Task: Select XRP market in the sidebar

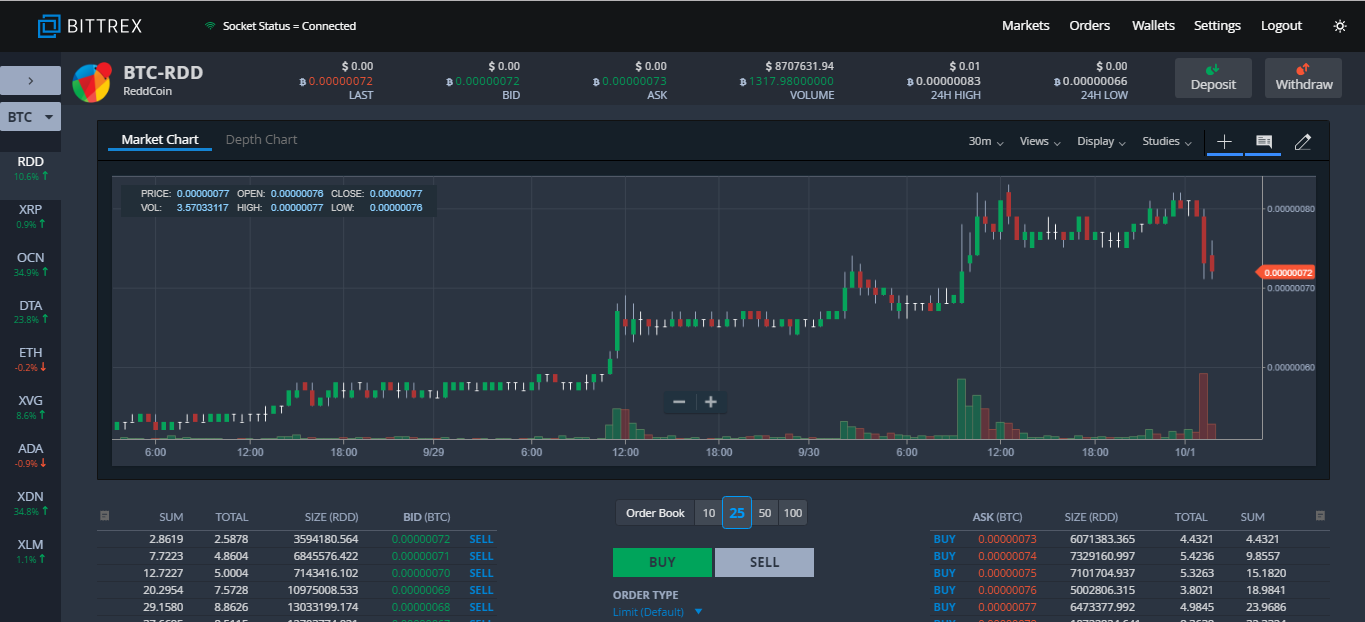Action: coord(30,216)
